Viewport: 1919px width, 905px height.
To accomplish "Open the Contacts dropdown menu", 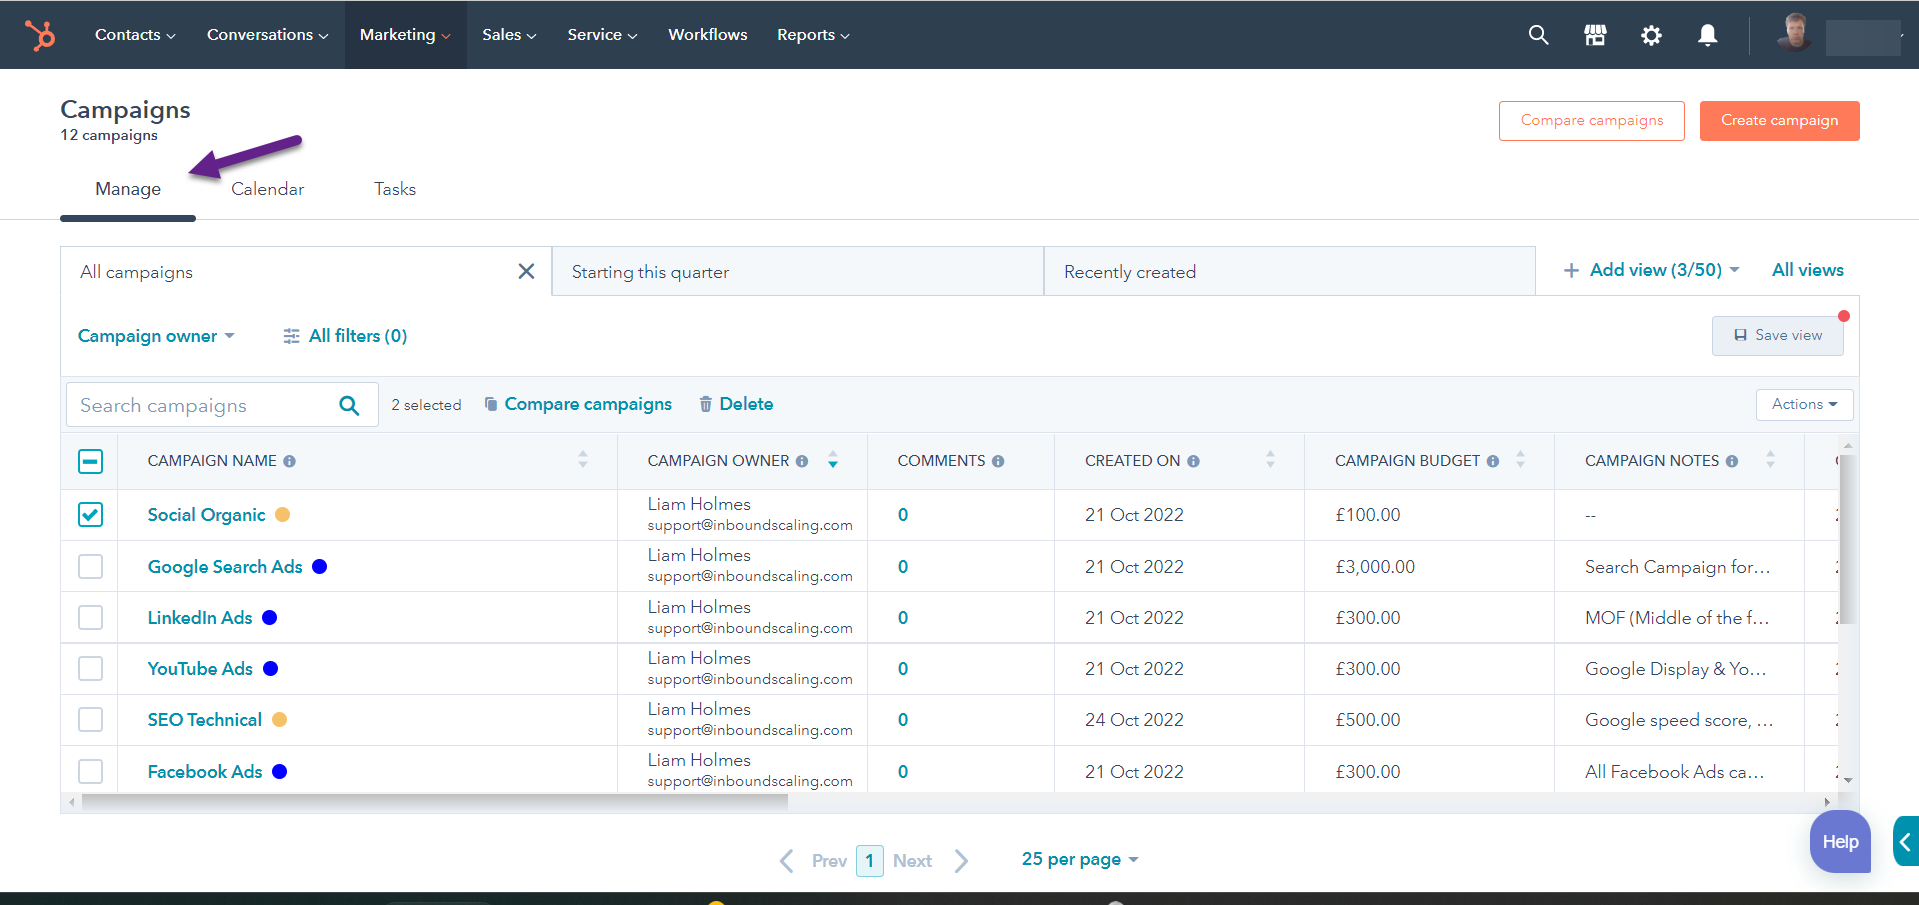I will point(135,35).
